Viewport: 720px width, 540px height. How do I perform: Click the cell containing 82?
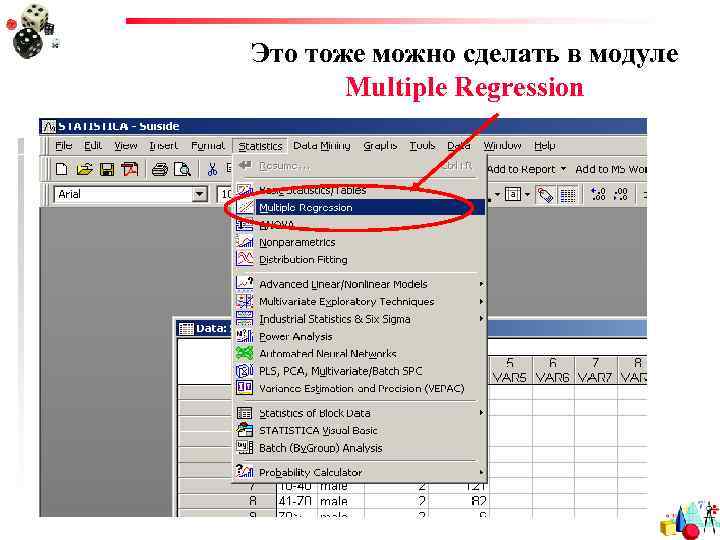(x=457, y=501)
